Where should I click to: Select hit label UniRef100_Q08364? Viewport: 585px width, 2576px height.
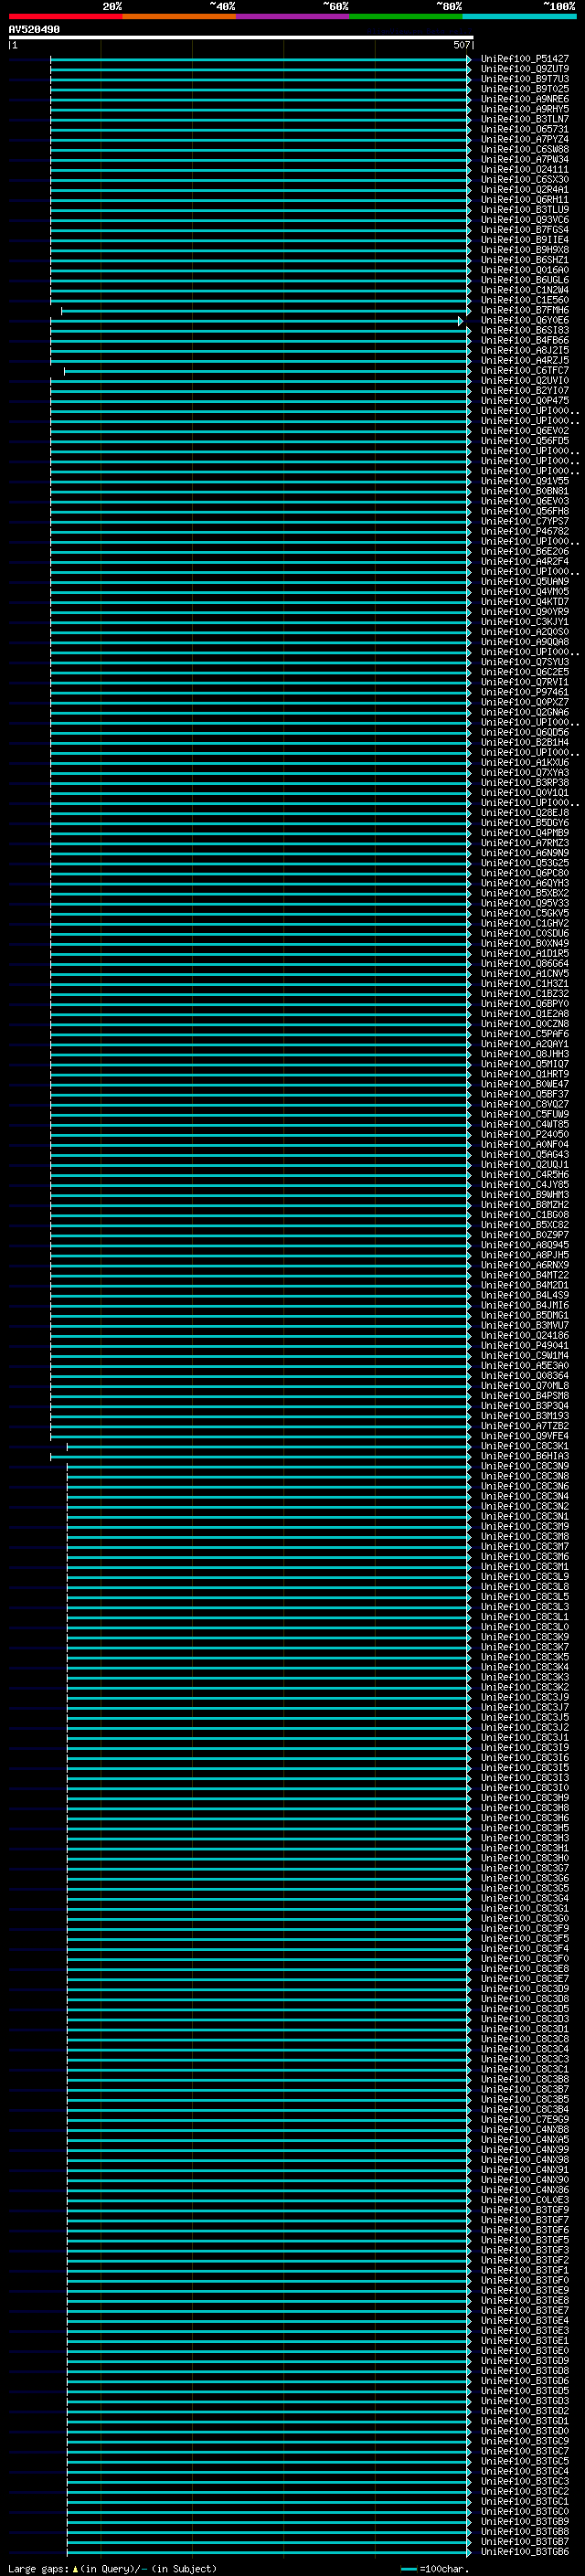[x=525, y=1375]
